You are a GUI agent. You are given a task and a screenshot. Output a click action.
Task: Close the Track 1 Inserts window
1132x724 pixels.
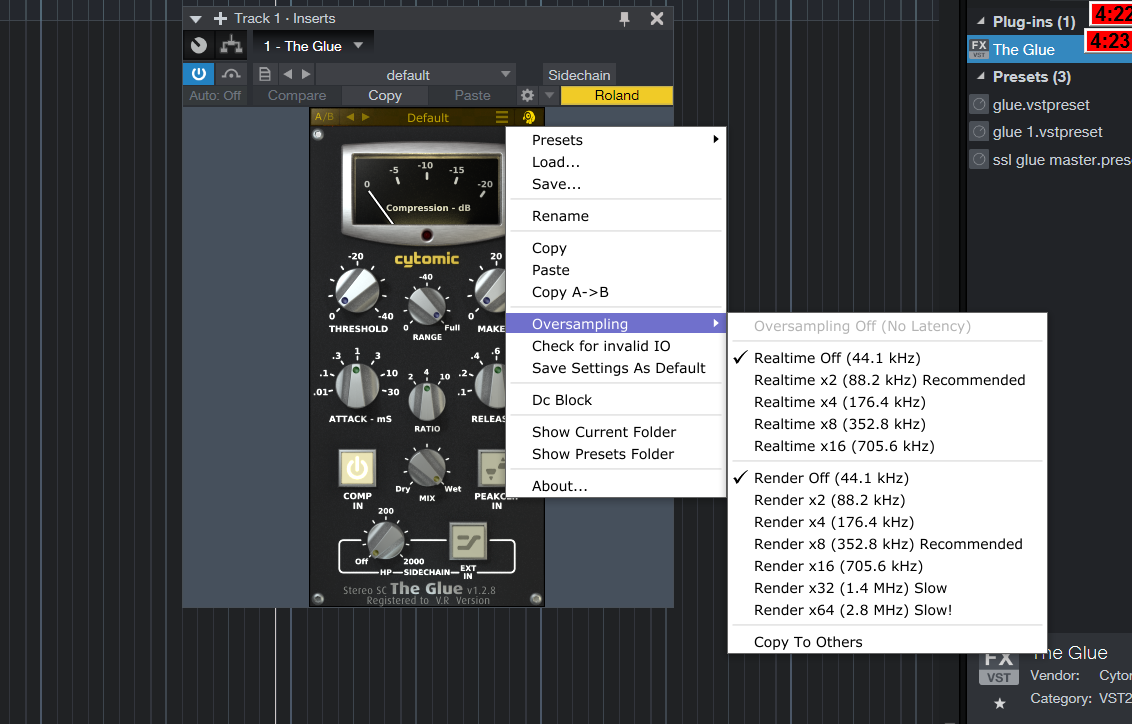point(656,19)
